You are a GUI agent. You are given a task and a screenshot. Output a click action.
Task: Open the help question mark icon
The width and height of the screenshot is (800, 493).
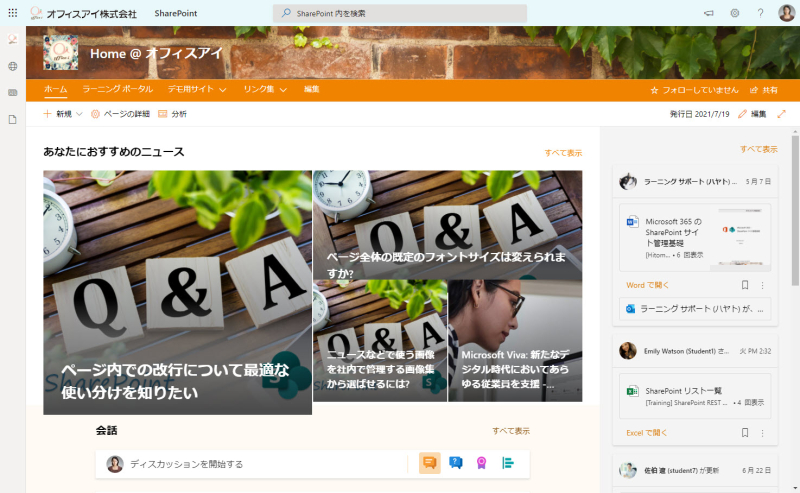[x=760, y=13]
